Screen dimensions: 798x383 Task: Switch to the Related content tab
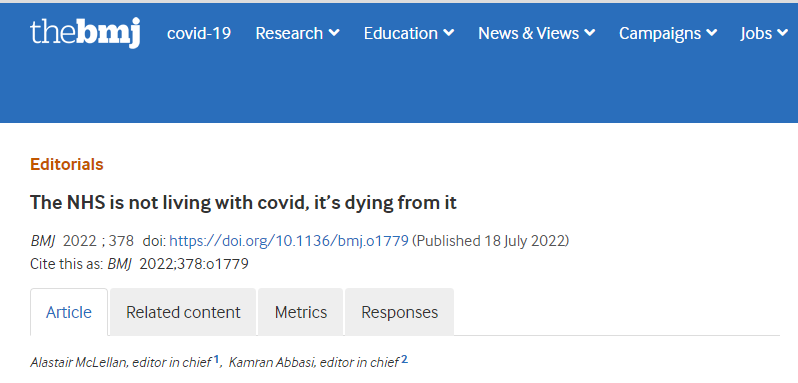click(x=183, y=312)
